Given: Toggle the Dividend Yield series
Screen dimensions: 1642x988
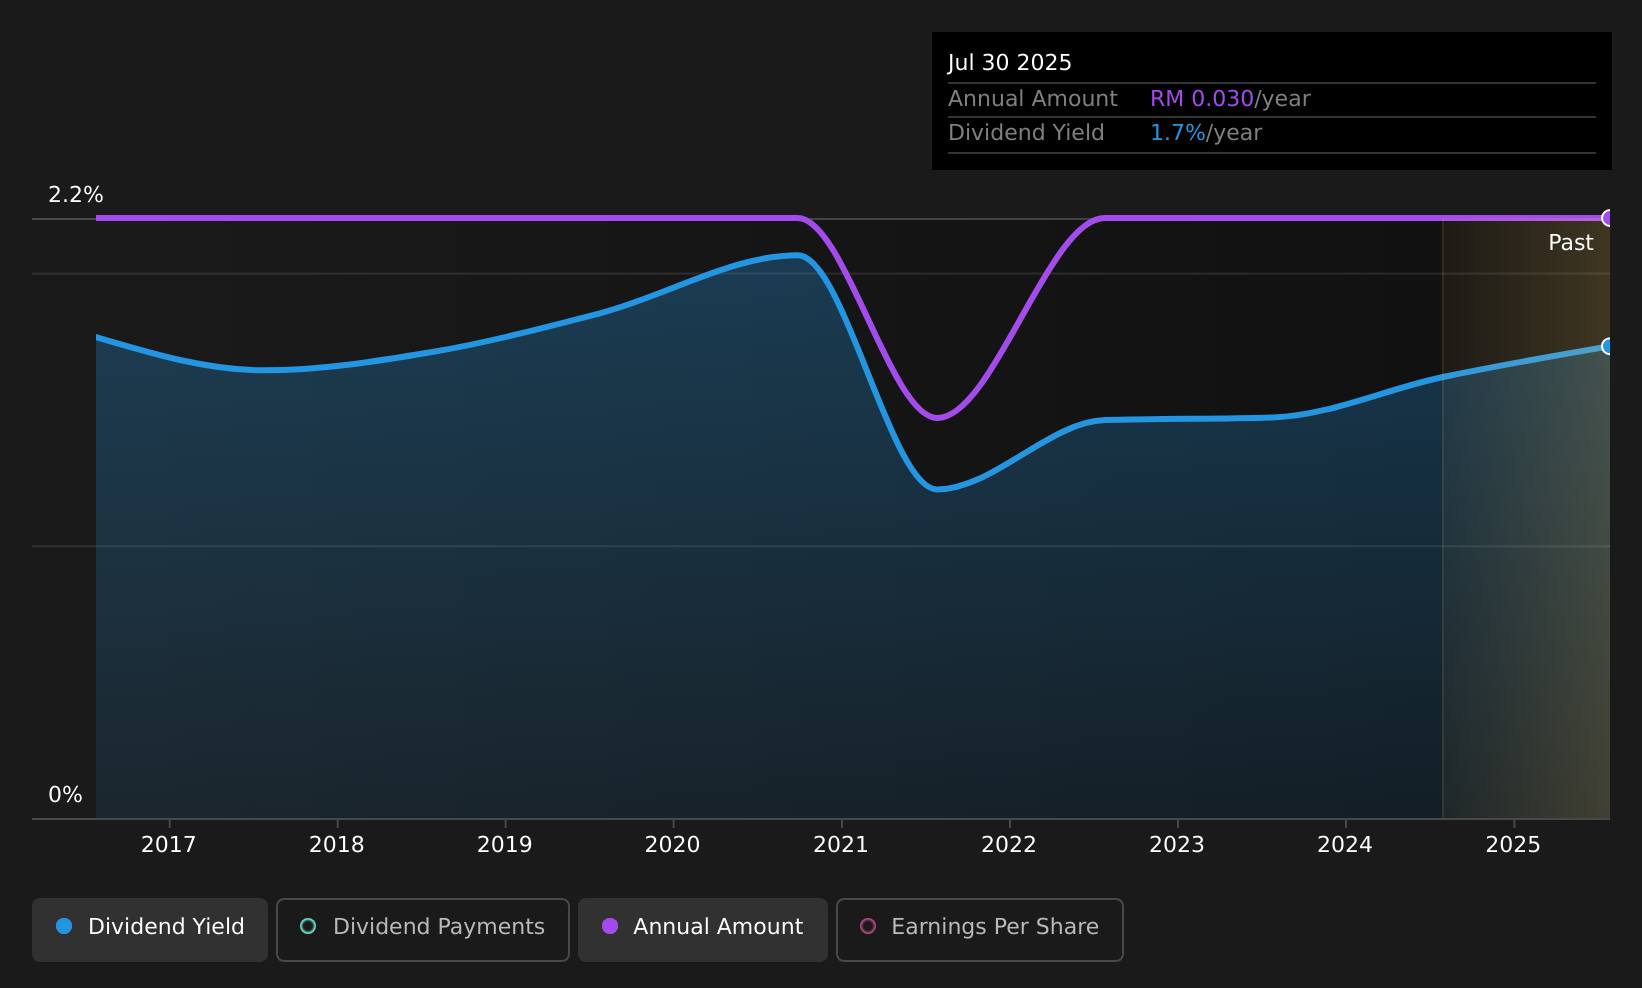Looking at the screenshot, I should pos(150,930).
